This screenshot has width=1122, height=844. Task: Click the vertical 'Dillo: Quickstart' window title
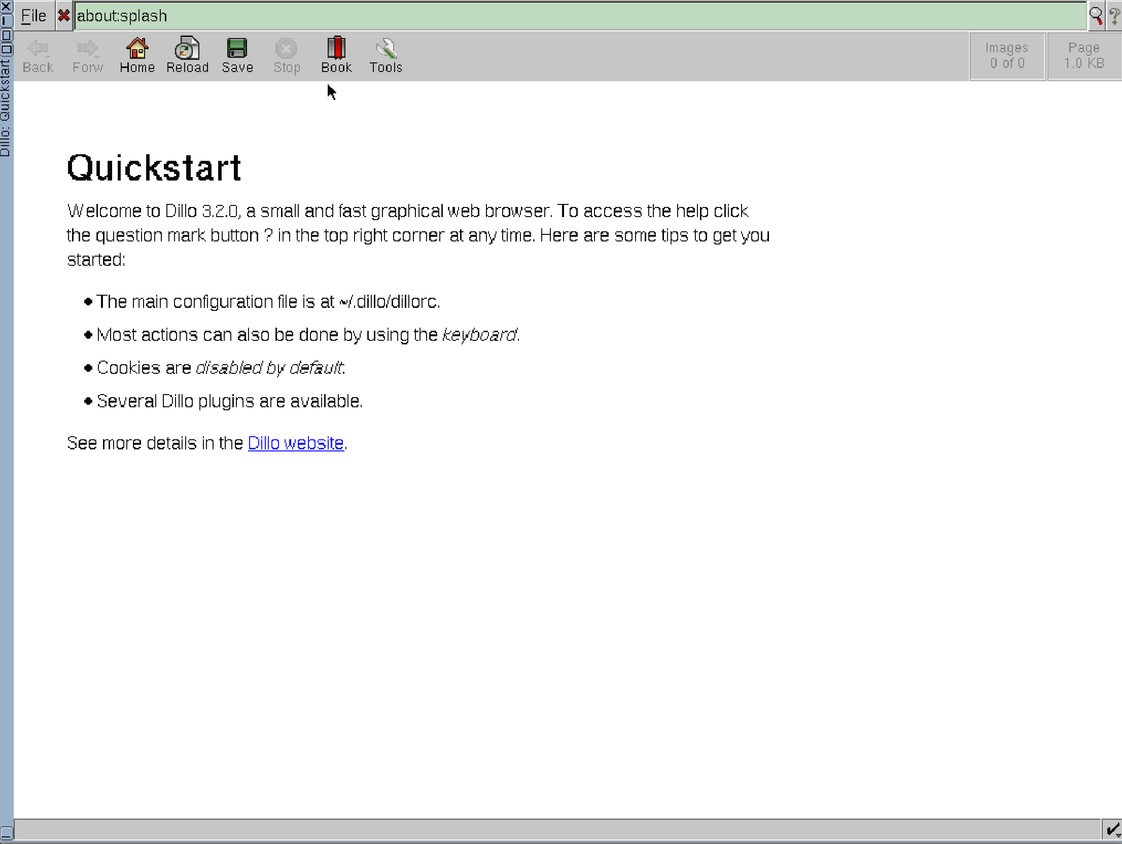click(6, 107)
